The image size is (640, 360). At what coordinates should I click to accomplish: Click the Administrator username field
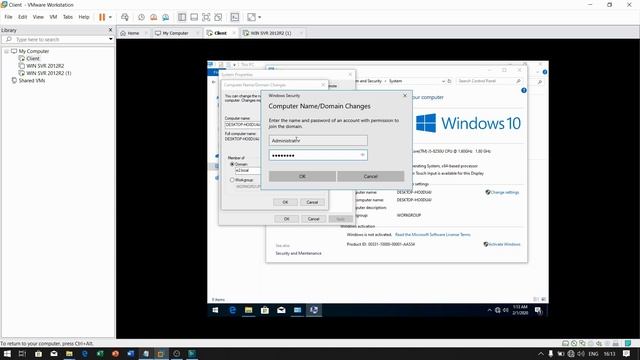[x=318, y=140]
